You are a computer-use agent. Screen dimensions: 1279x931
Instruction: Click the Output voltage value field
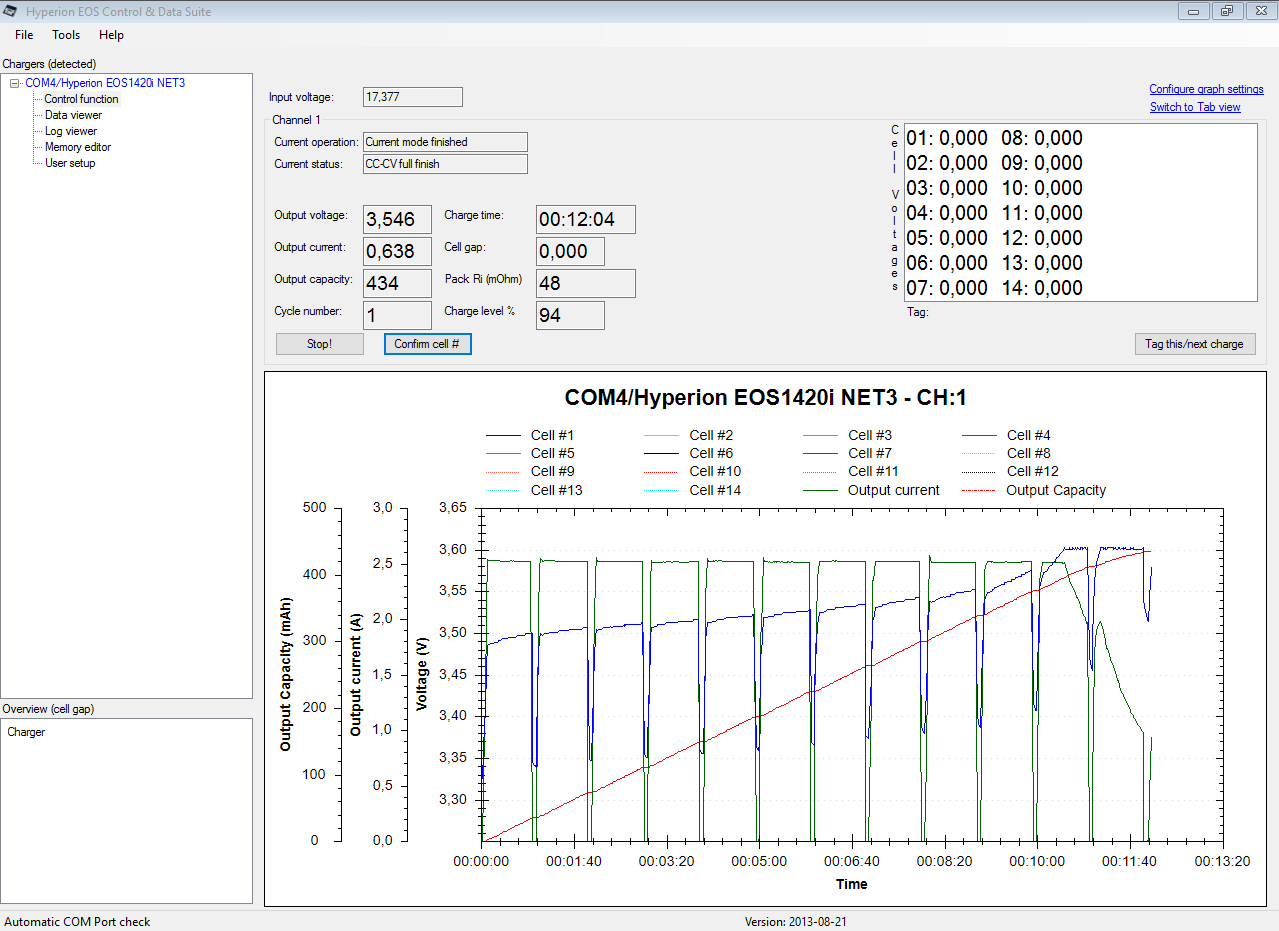click(397, 220)
